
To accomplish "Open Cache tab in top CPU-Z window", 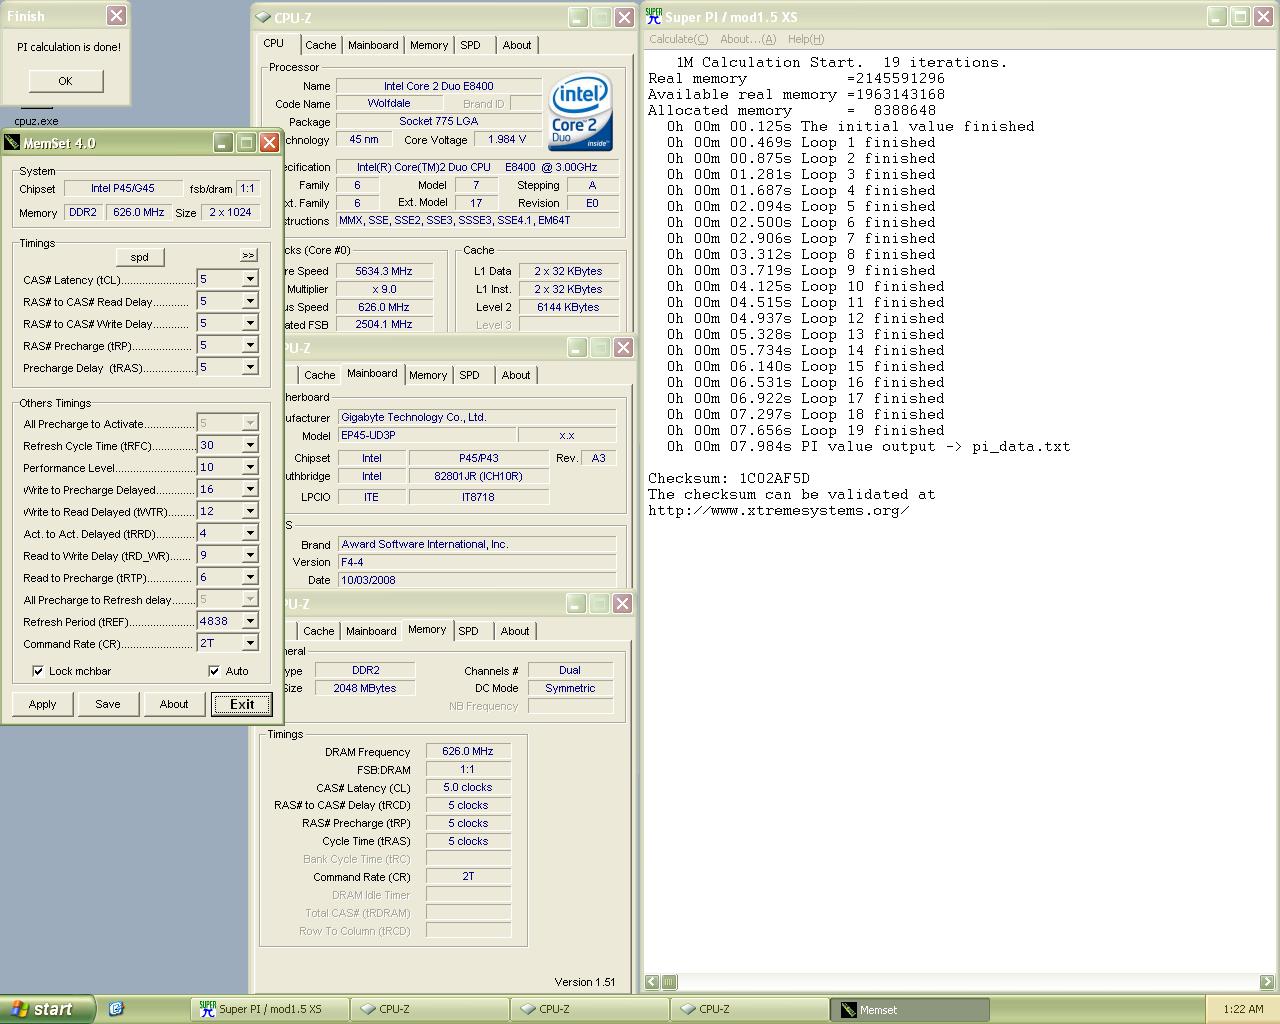I will pos(321,45).
